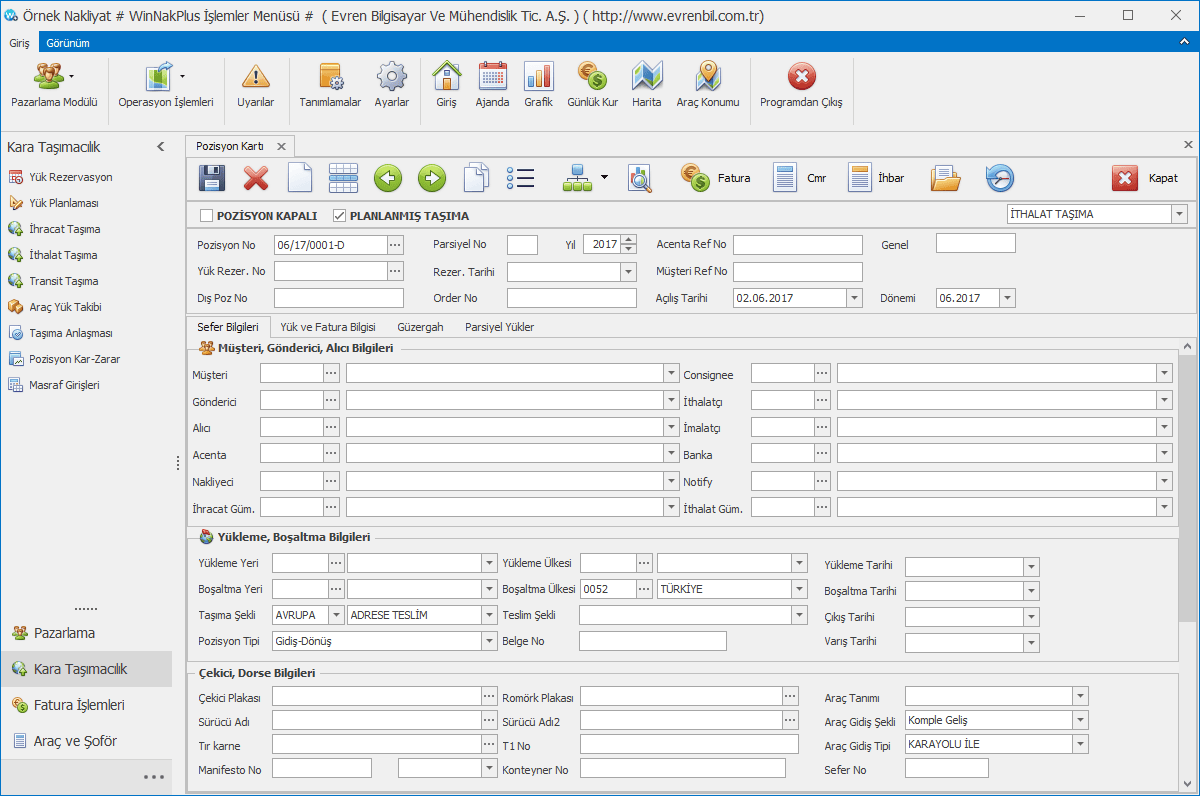Viewport: 1200px width, 796px height.
Task: Expand the İTHALAT TAŞIMA type dropdown
Action: [1180, 214]
